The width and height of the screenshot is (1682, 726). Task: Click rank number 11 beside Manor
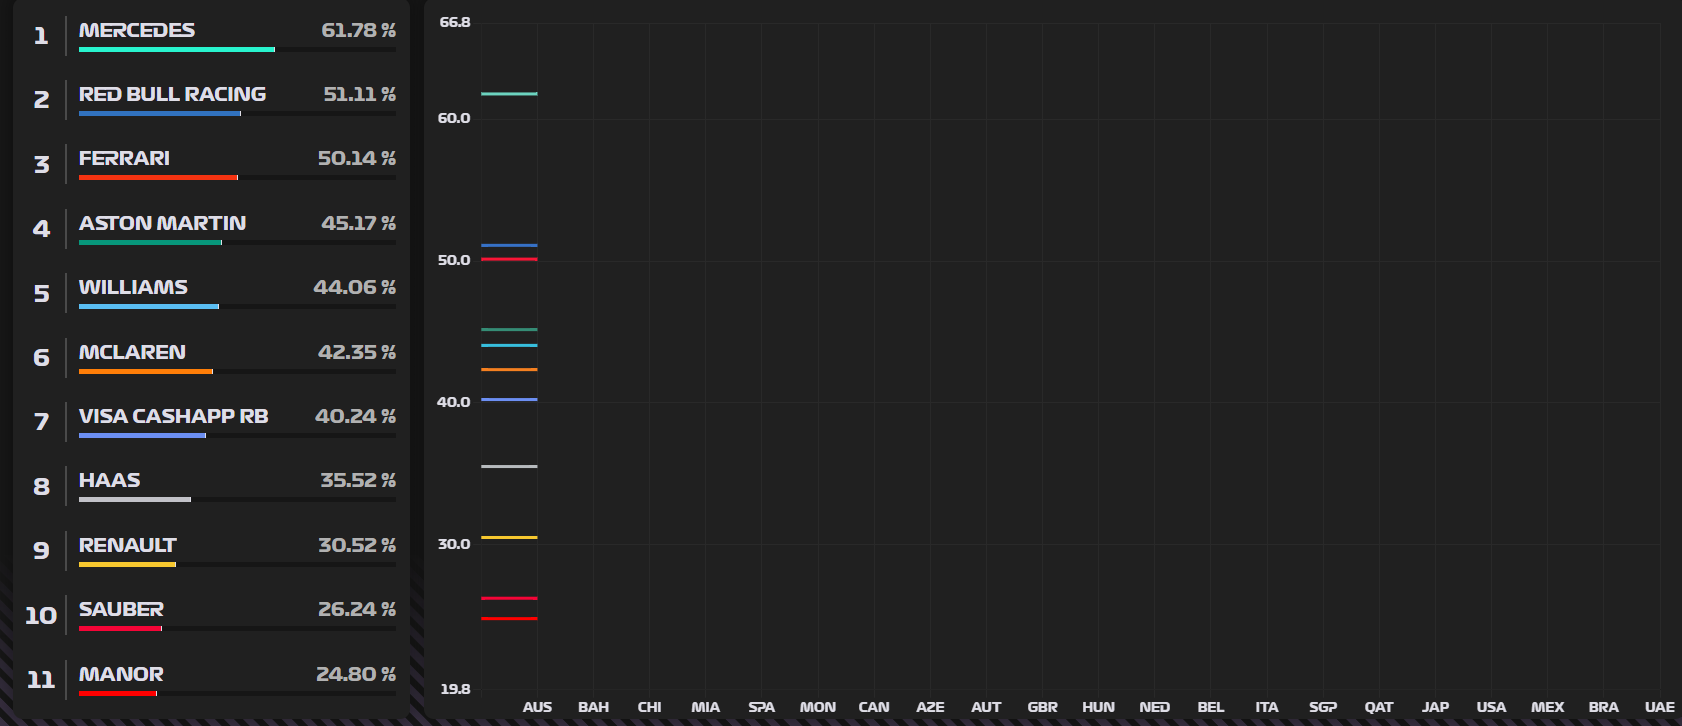[x=41, y=680]
